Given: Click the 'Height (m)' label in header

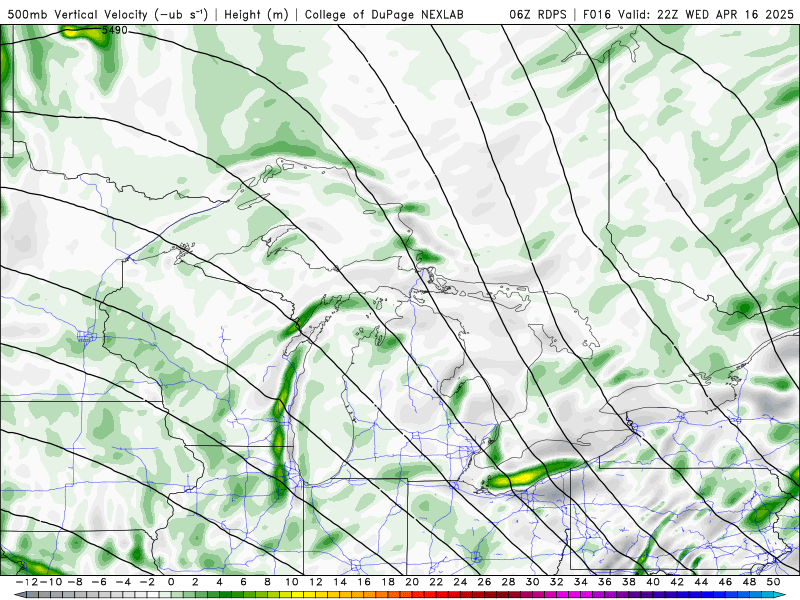Looking at the screenshot, I should click(256, 14).
